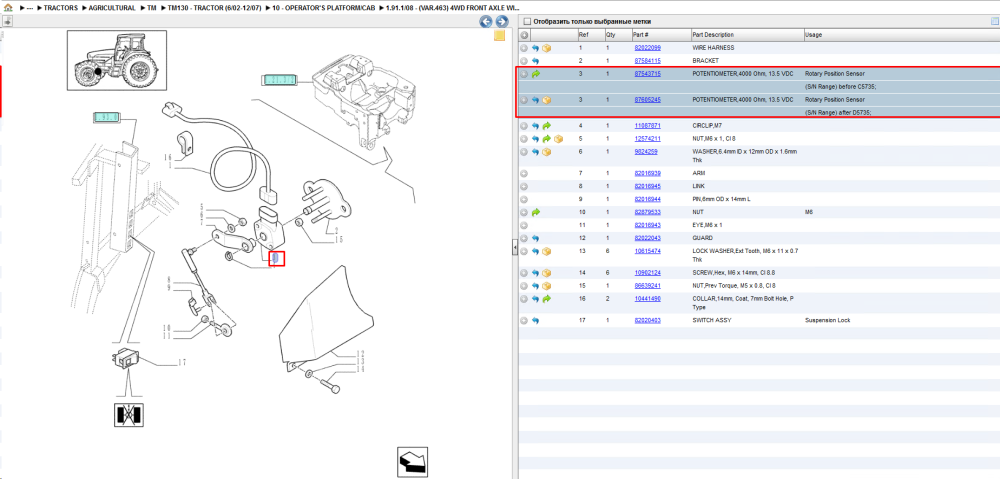
Task: Select 'WIRE HARNESS' description text
Action: tap(713, 48)
